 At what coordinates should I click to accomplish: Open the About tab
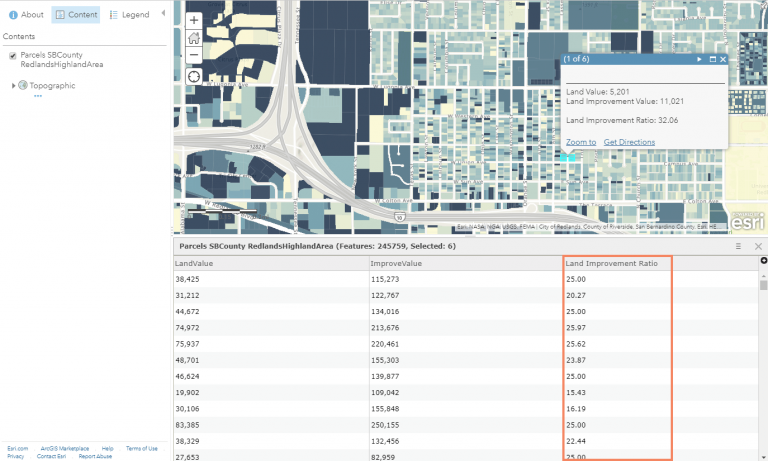tap(26, 15)
